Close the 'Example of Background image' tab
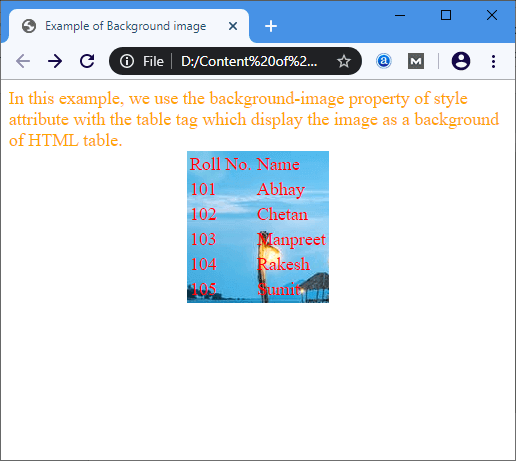 [233, 26]
